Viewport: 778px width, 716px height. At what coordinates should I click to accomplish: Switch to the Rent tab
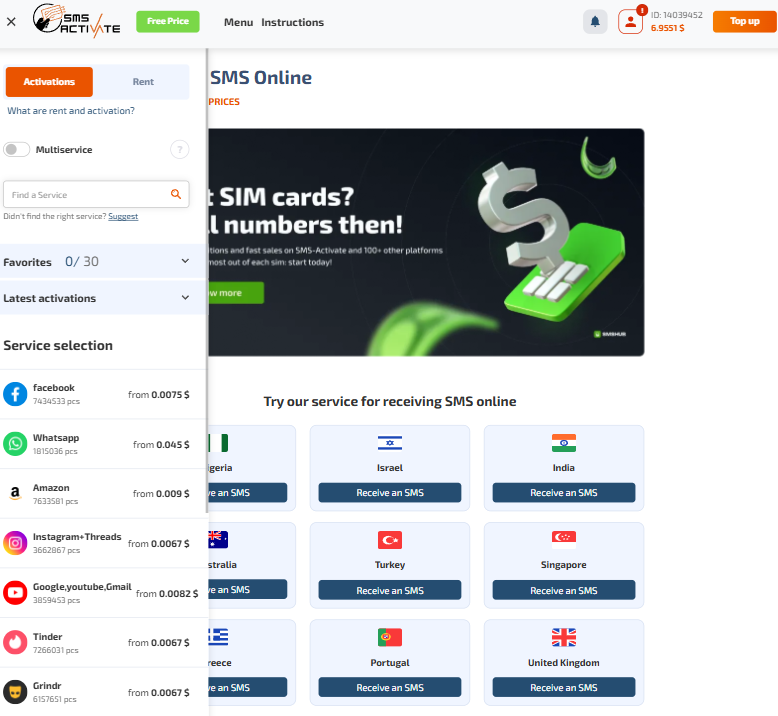pyautogui.click(x=143, y=82)
